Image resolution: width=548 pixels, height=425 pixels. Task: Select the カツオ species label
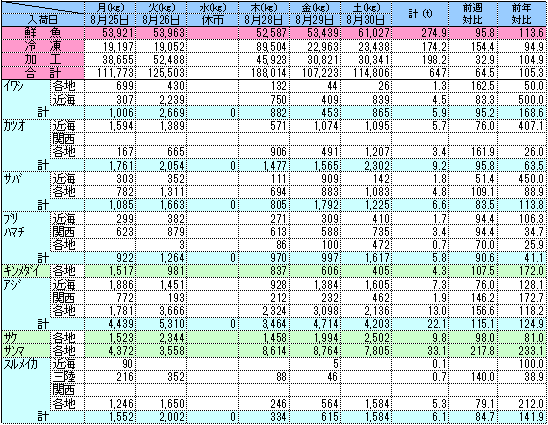15,126
